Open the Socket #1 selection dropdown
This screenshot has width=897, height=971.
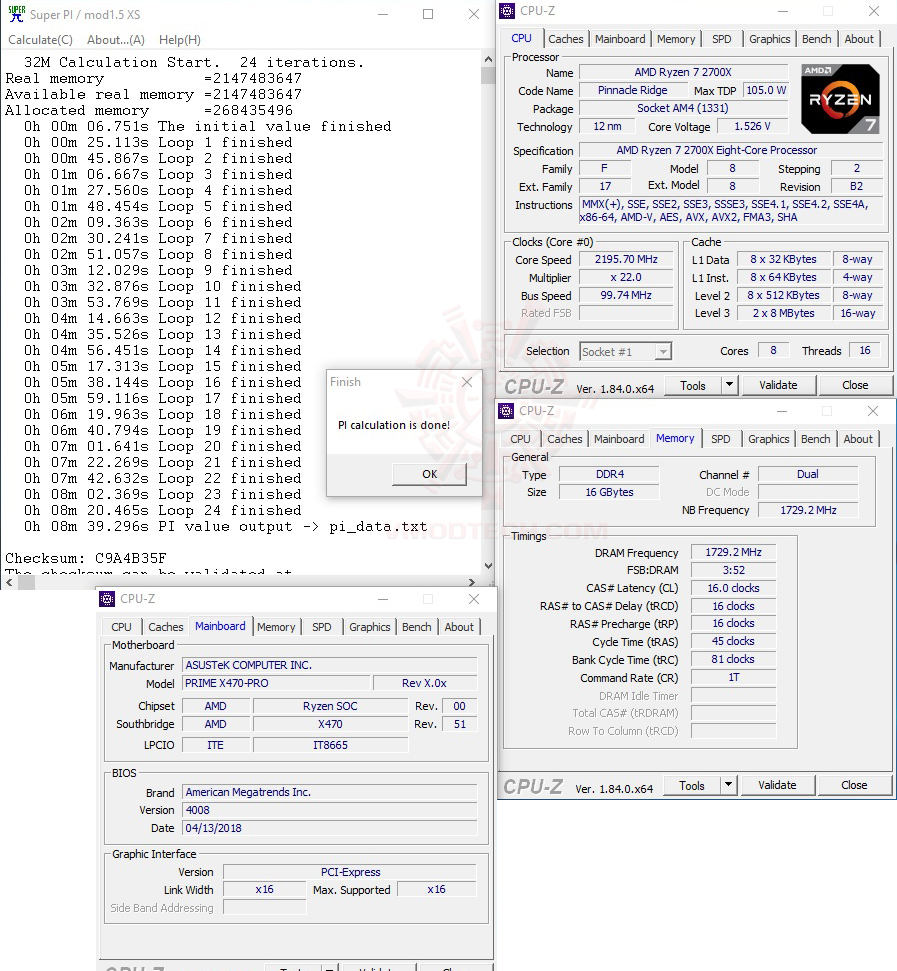[x=663, y=351]
